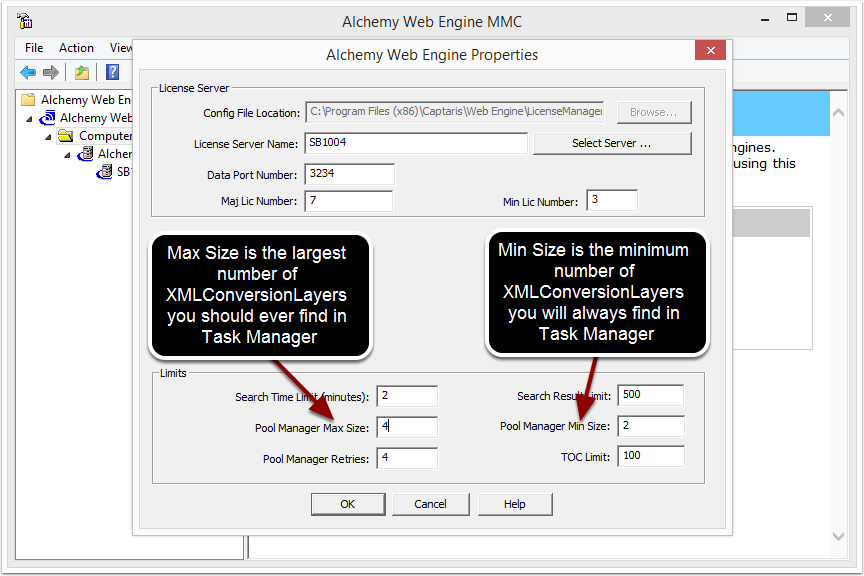Click the Forward arrow toolbar icon

(51, 72)
